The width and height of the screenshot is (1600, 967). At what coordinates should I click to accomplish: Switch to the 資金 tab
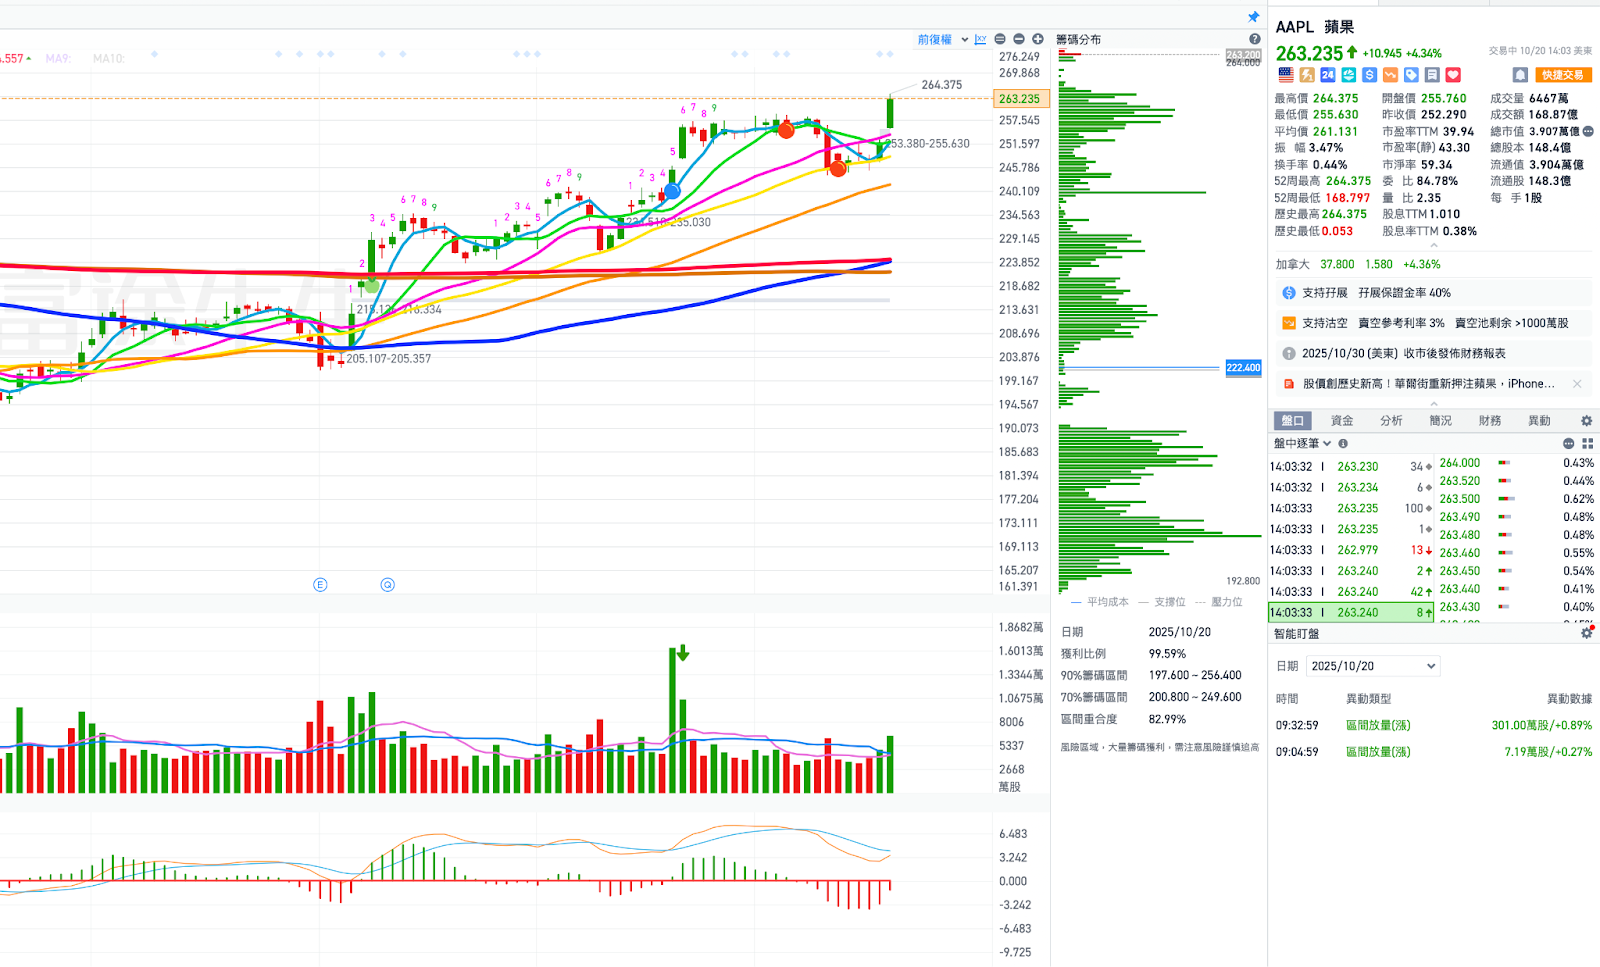pos(1342,421)
